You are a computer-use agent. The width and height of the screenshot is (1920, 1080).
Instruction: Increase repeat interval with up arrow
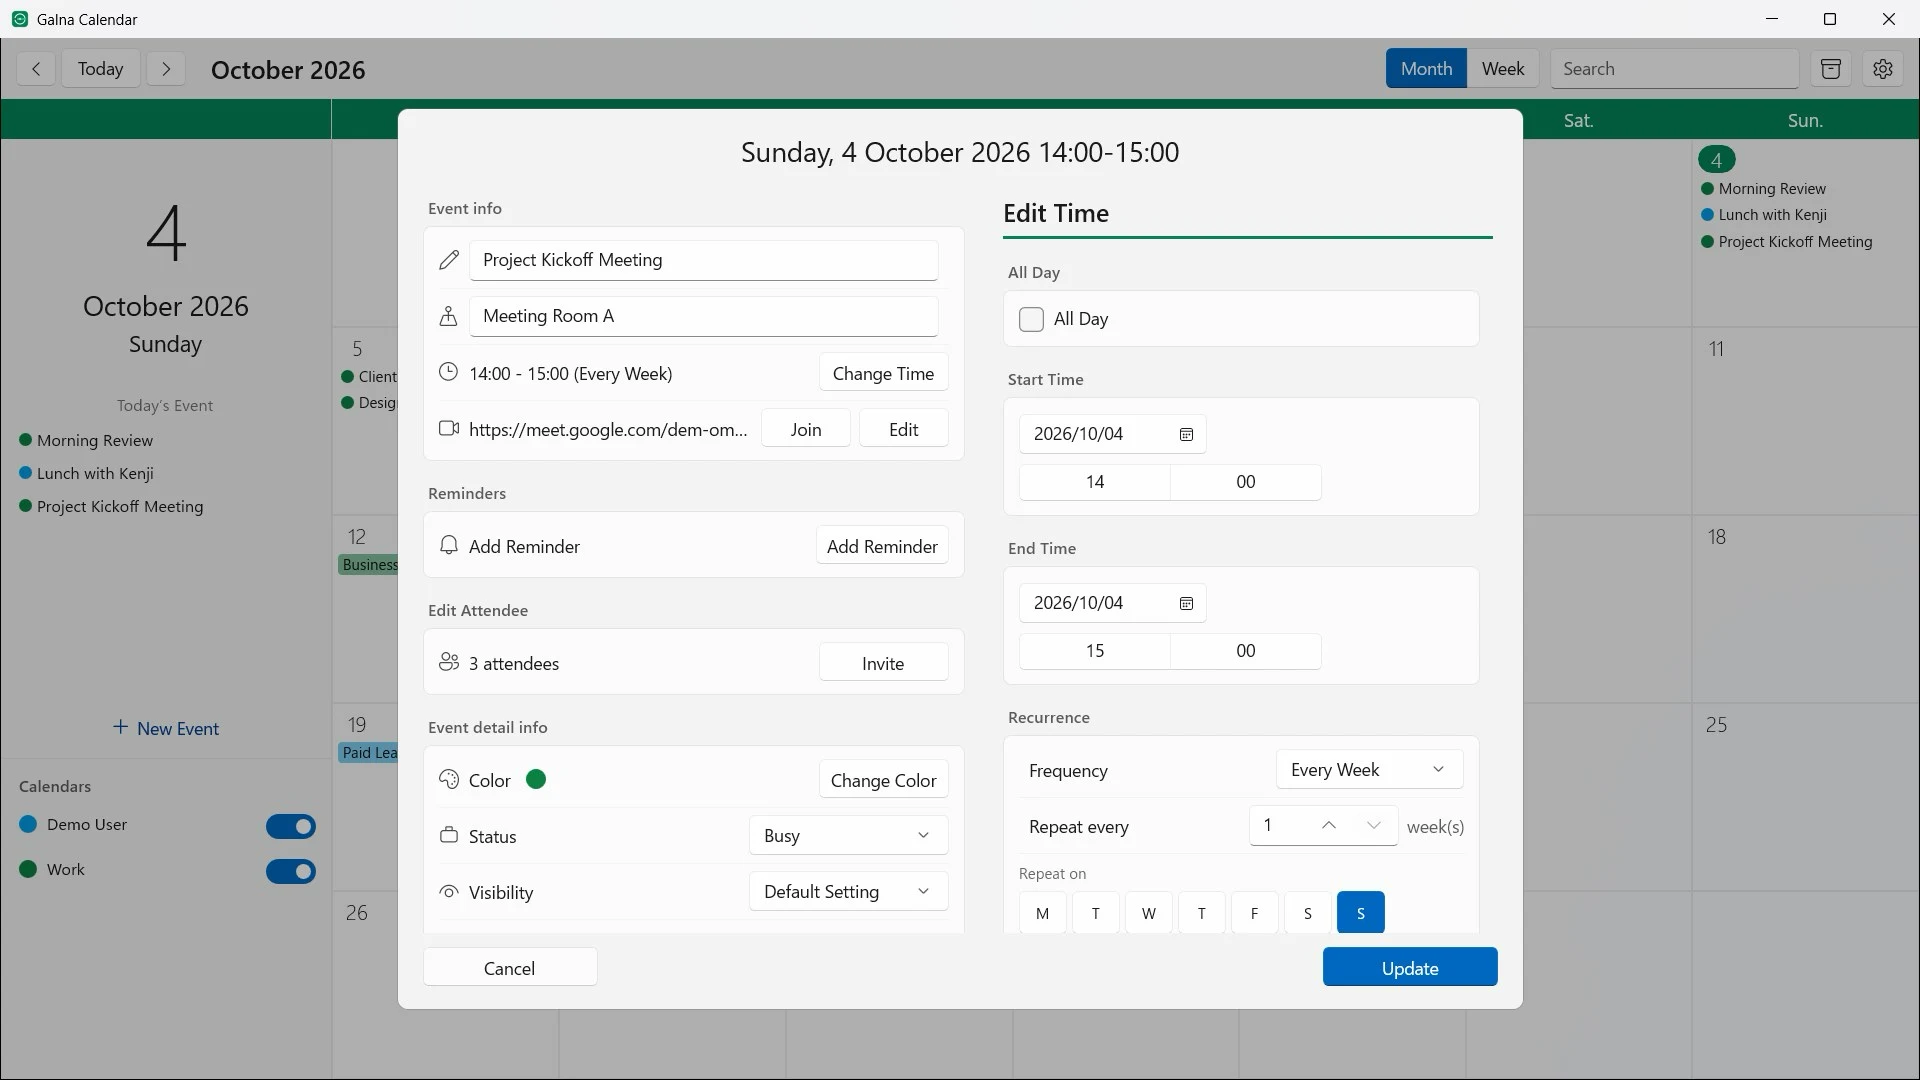(1329, 826)
